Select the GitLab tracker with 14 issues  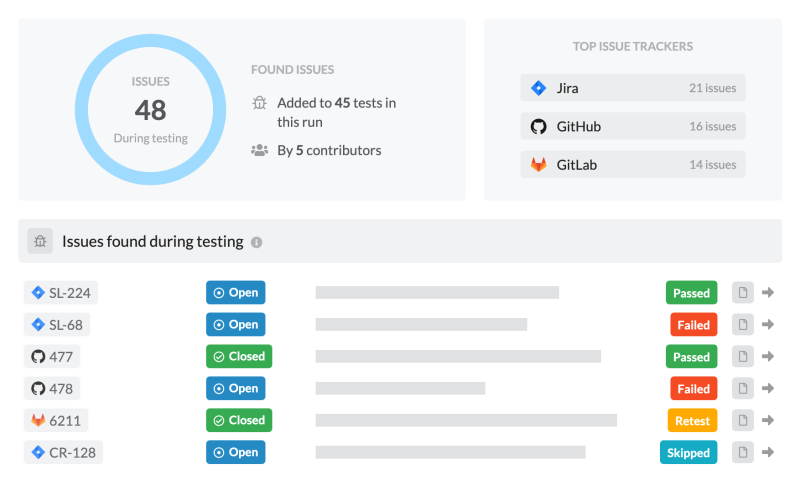coord(632,165)
